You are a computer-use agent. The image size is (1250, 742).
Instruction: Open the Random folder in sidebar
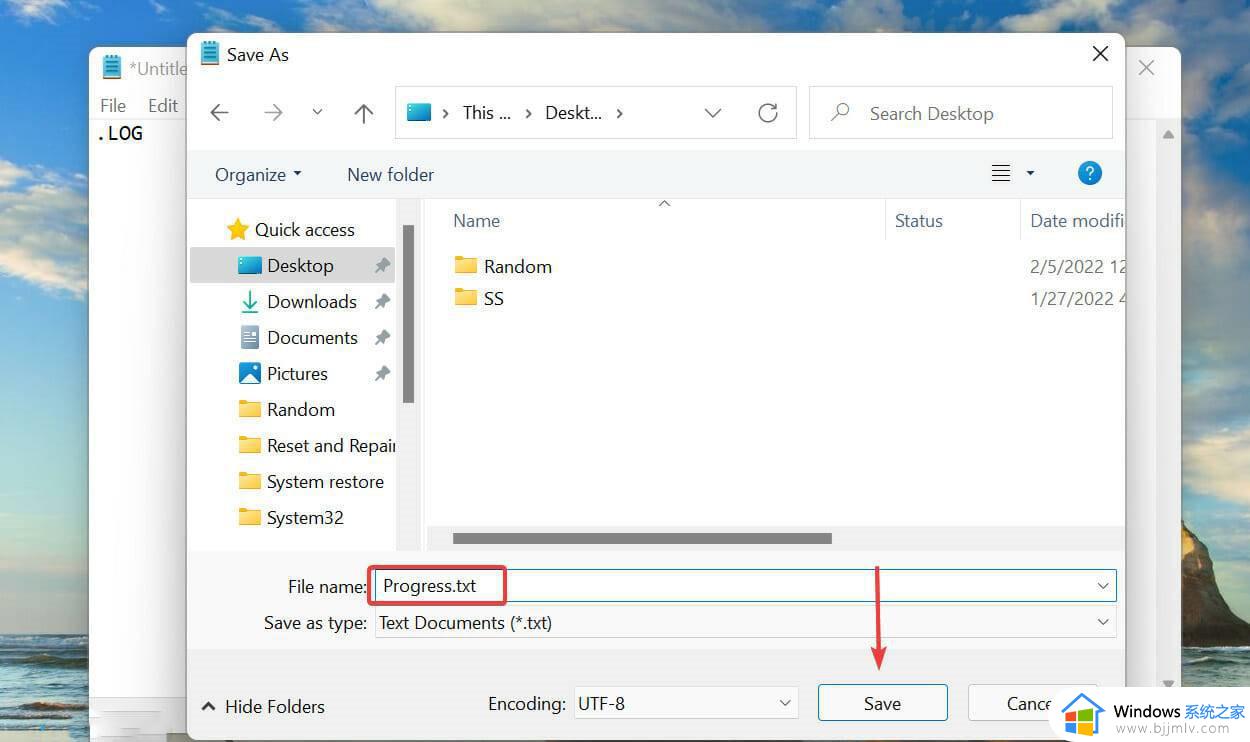(300, 409)
